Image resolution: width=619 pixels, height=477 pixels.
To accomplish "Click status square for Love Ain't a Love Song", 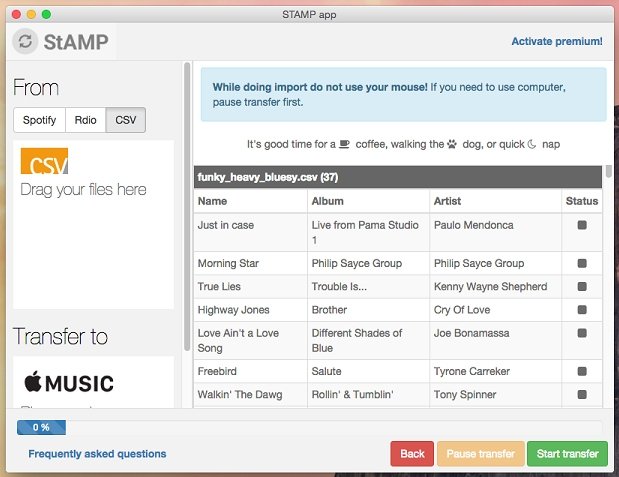I will pos(582,333).
